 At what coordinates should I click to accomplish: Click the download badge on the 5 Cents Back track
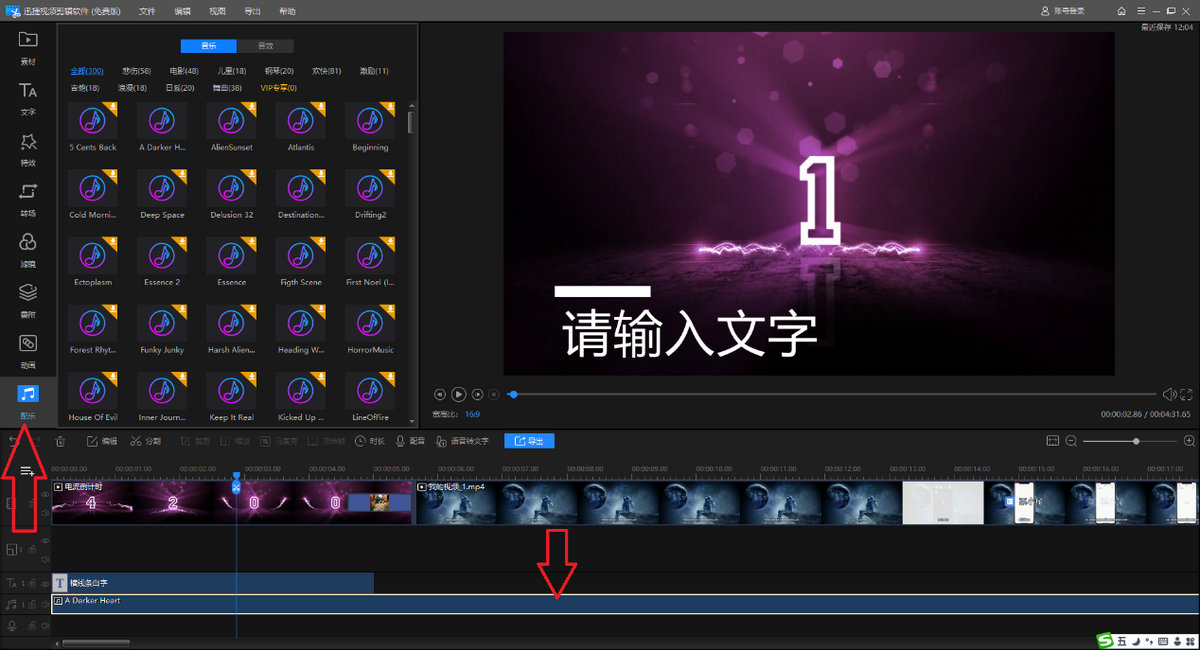pyautogui.click(x=111, y=109)
